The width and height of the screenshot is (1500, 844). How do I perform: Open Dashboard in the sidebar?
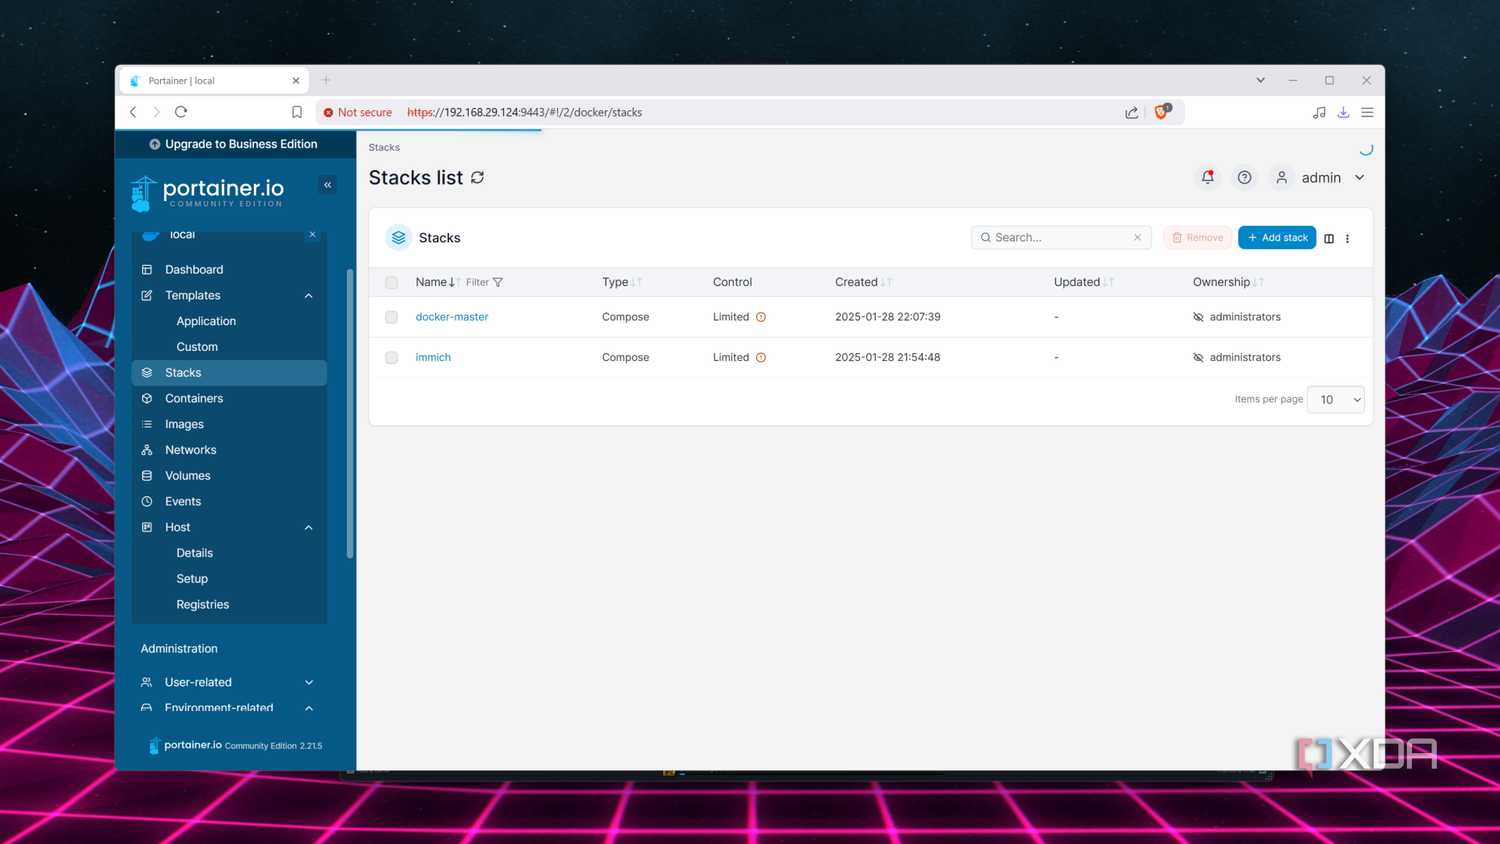pos(229,269)
